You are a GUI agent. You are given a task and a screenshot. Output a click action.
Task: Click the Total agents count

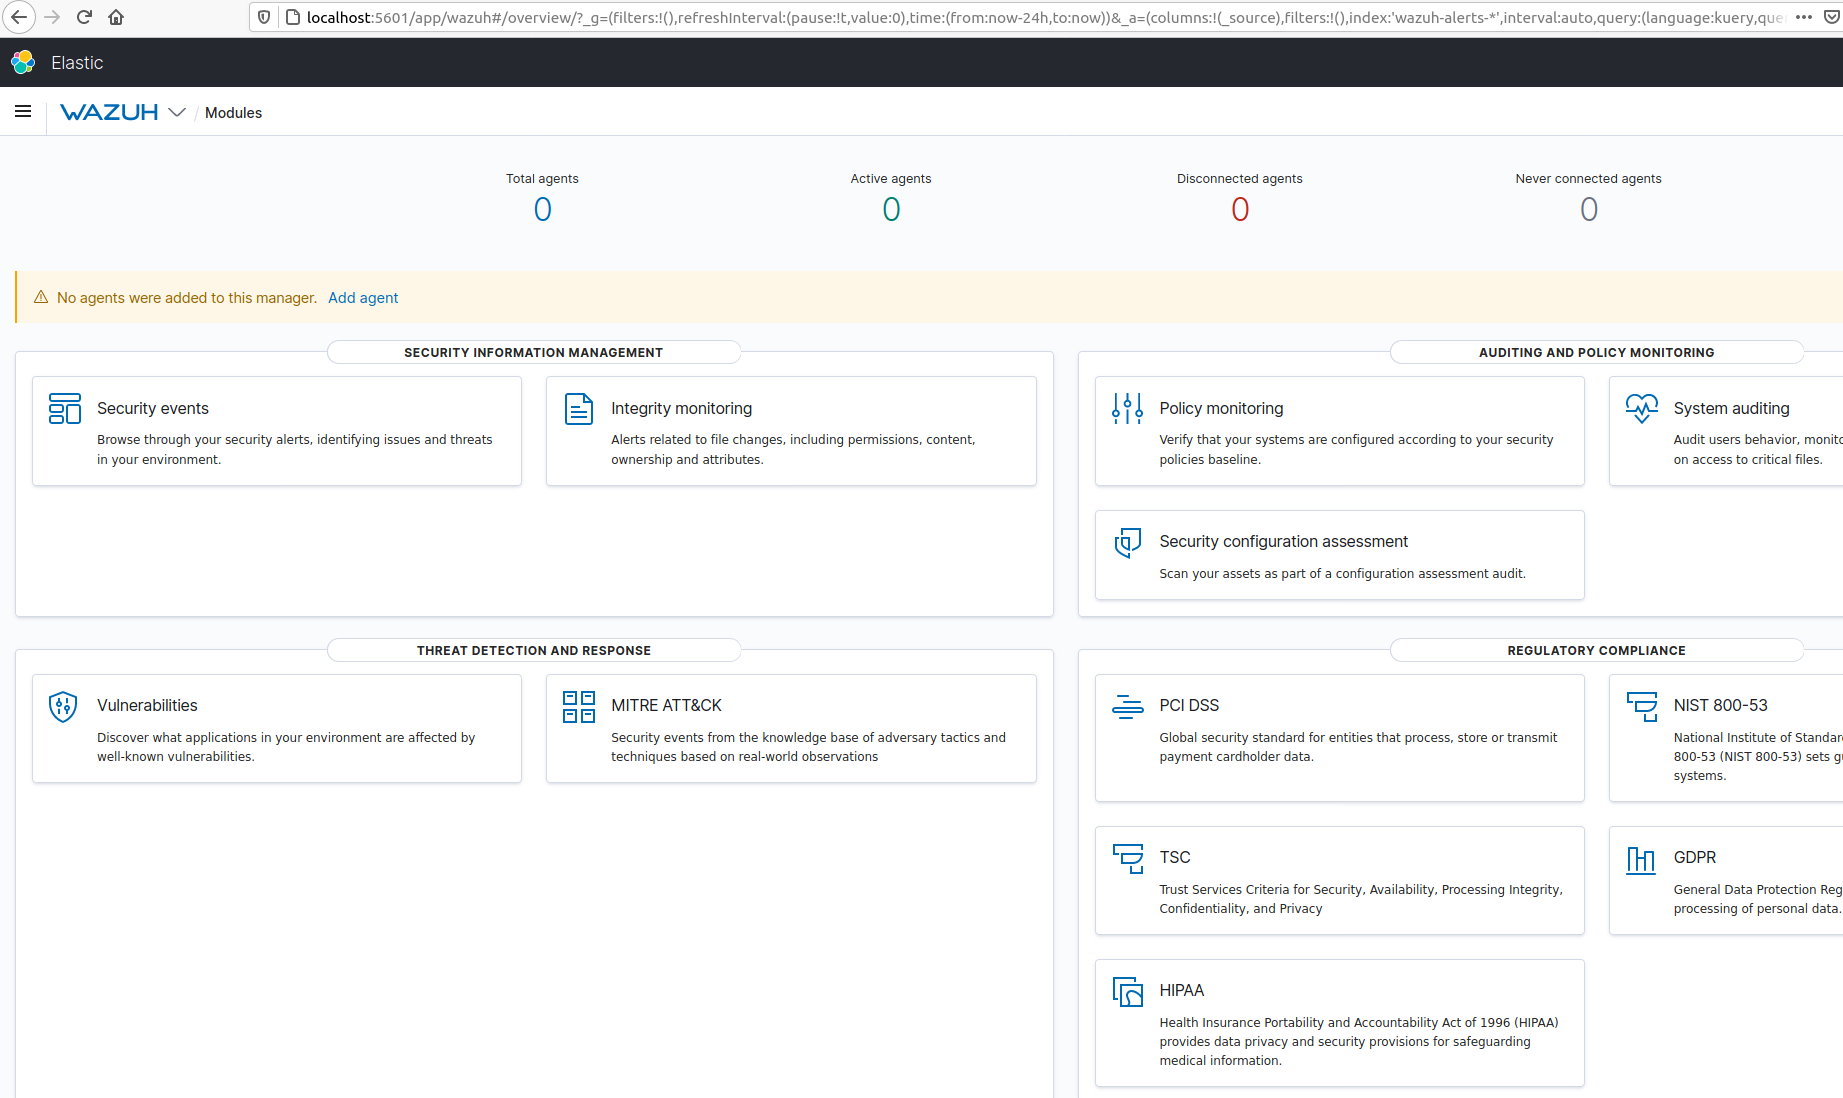(542, 209)
